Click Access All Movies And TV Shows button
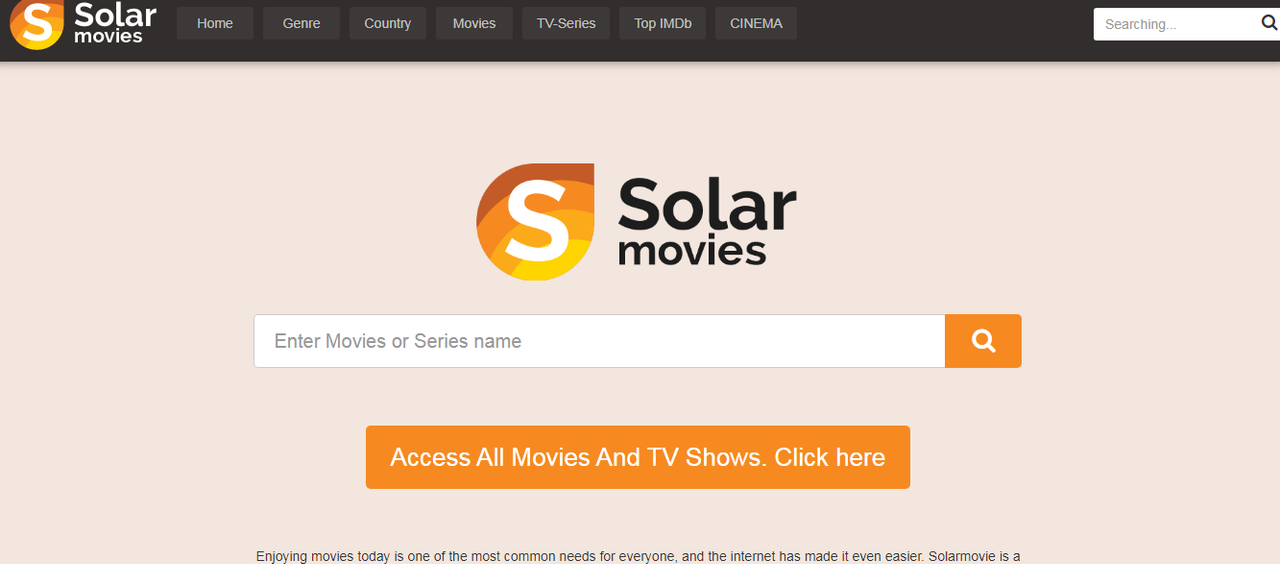 (638, 457)
